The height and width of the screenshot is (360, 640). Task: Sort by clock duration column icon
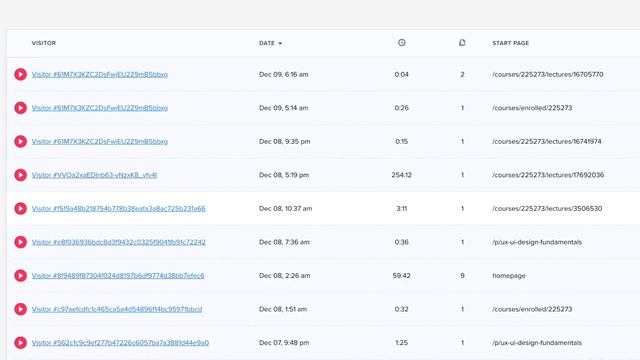point(402,42)
